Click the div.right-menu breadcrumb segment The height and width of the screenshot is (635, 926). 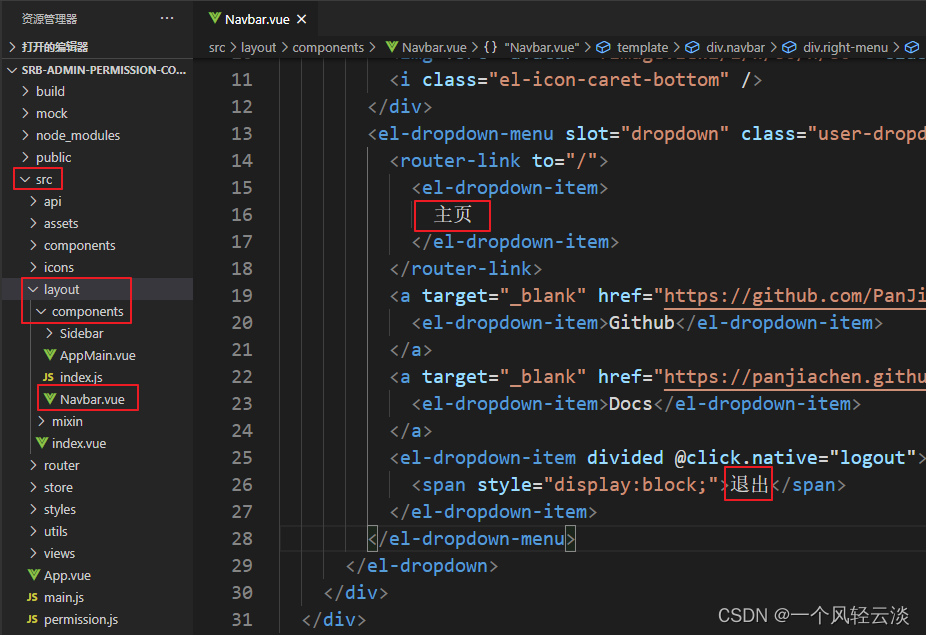845,47
